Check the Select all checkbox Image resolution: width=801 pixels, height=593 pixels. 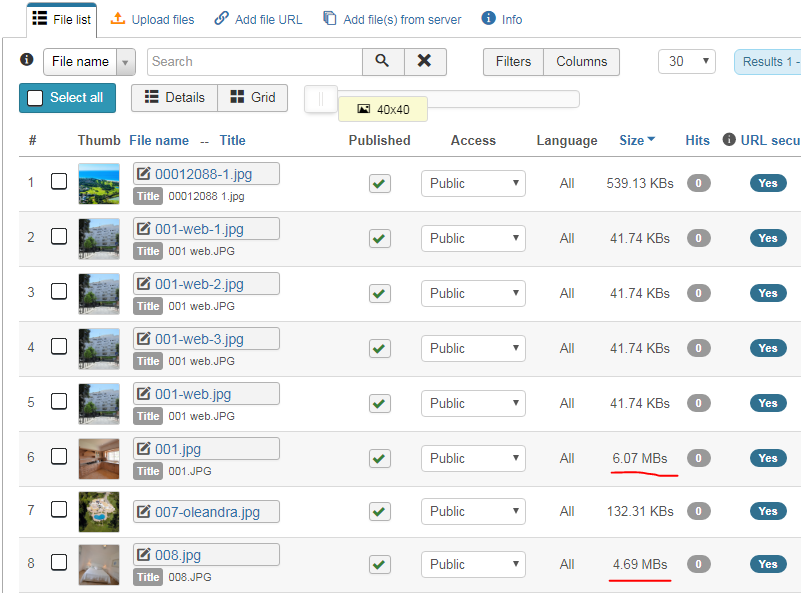tap(35, 98)
